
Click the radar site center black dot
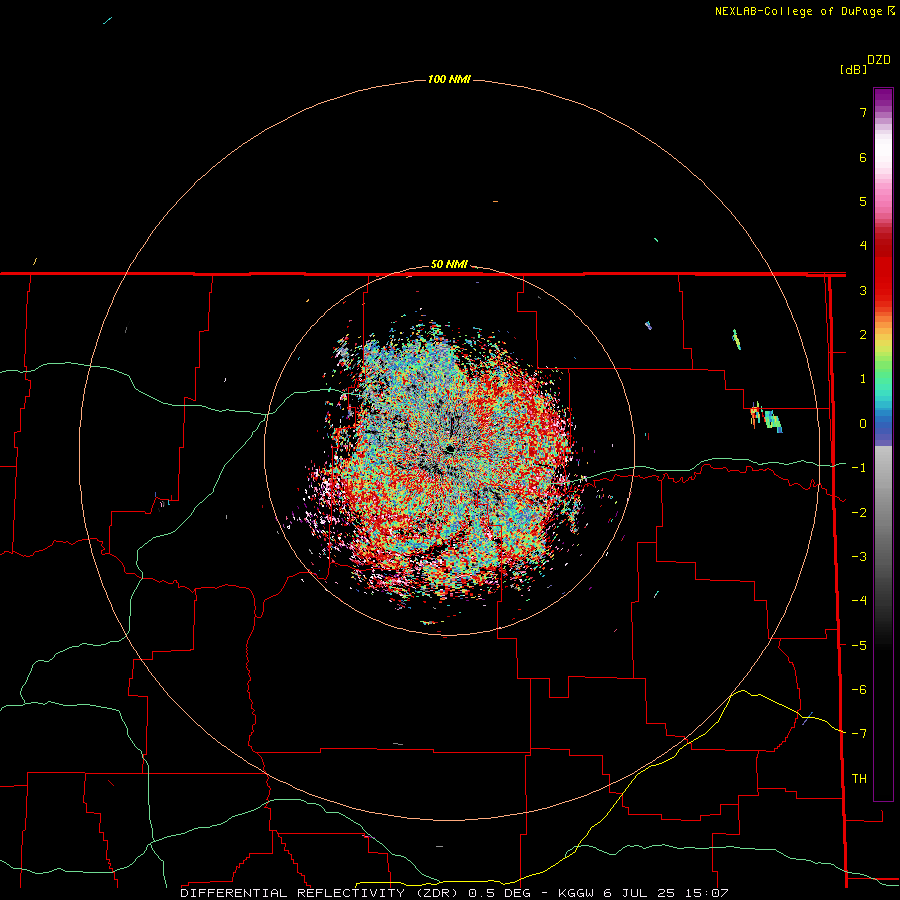point(449,449)
